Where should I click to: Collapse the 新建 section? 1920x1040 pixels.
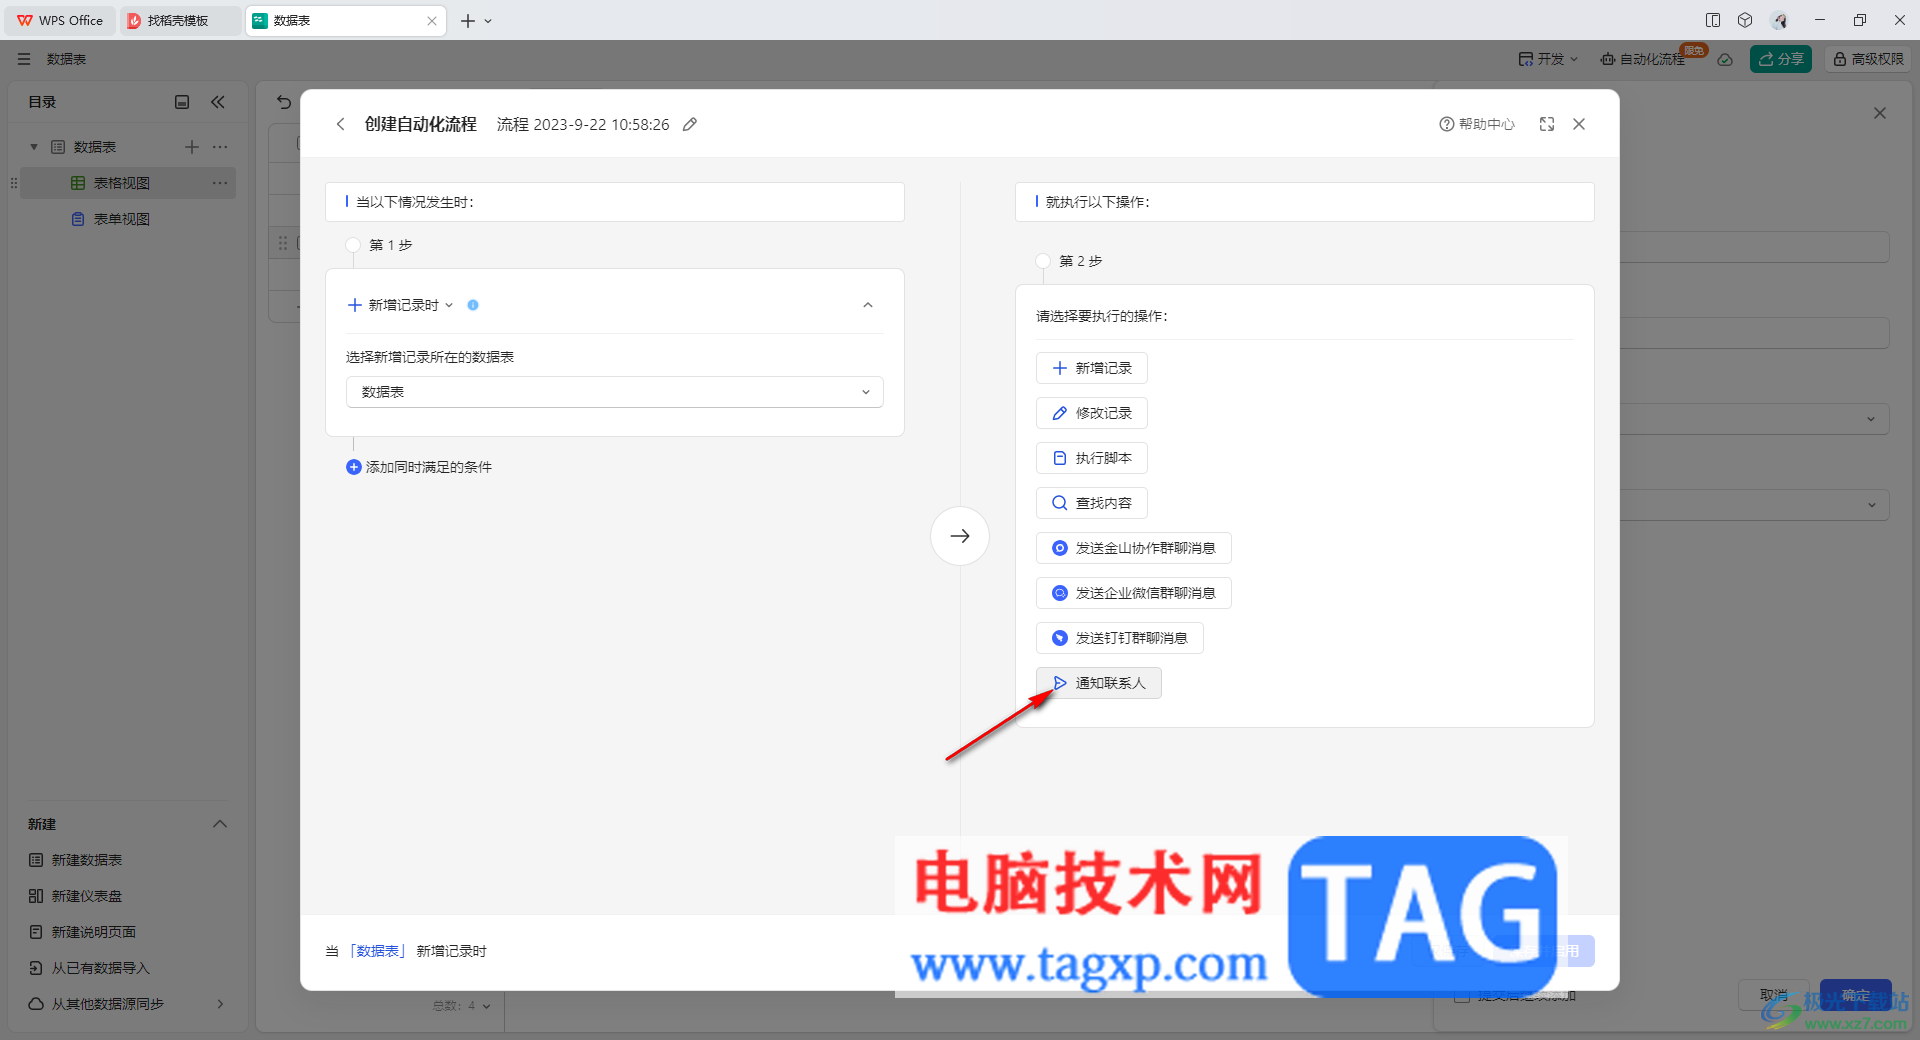[x=220, y=824]
